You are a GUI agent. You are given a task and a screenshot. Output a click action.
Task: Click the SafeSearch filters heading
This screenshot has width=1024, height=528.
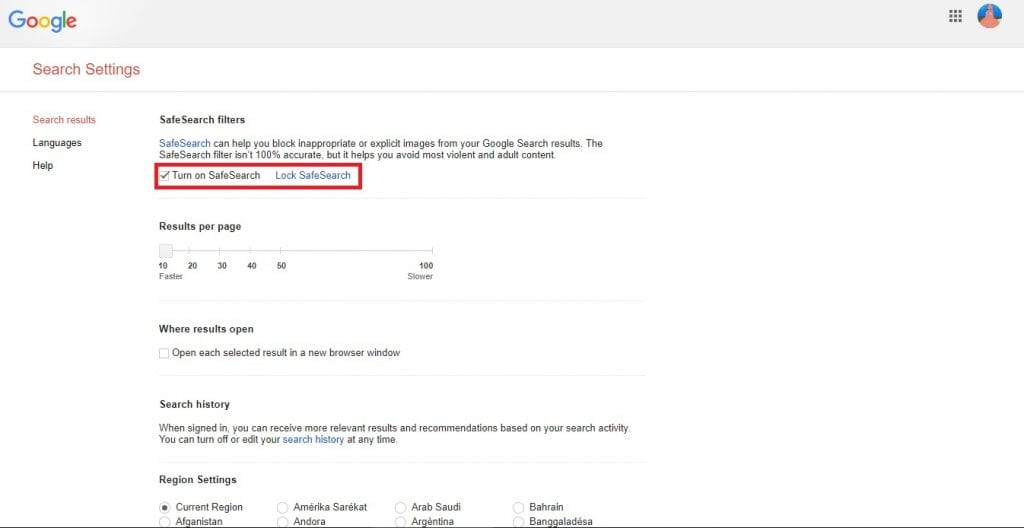tap(202, 120)
